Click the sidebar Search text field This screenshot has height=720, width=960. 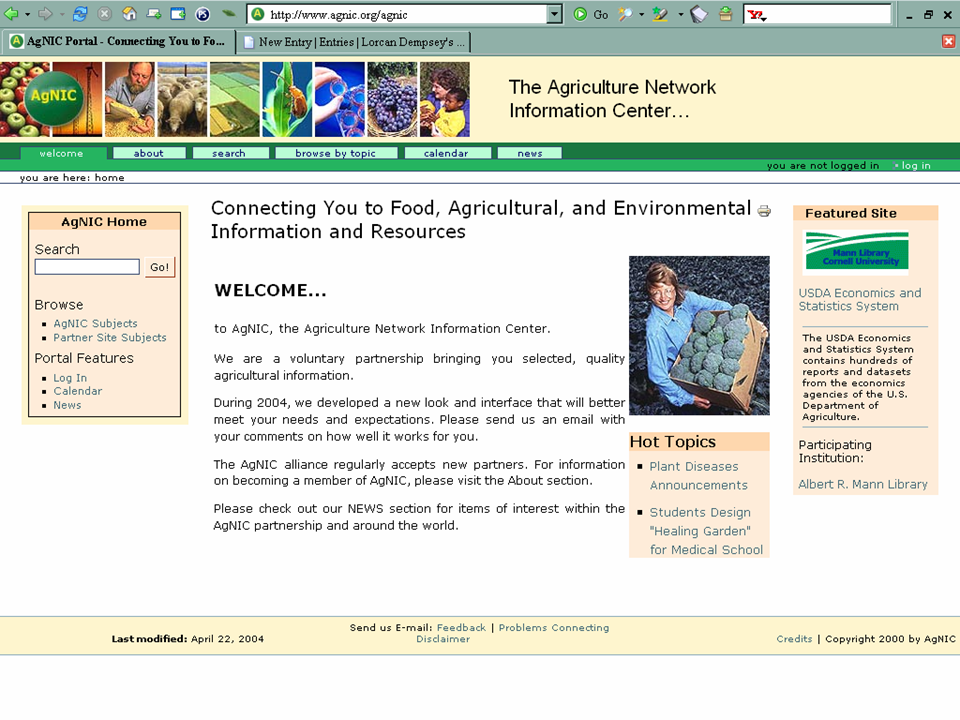coord(87,266)
